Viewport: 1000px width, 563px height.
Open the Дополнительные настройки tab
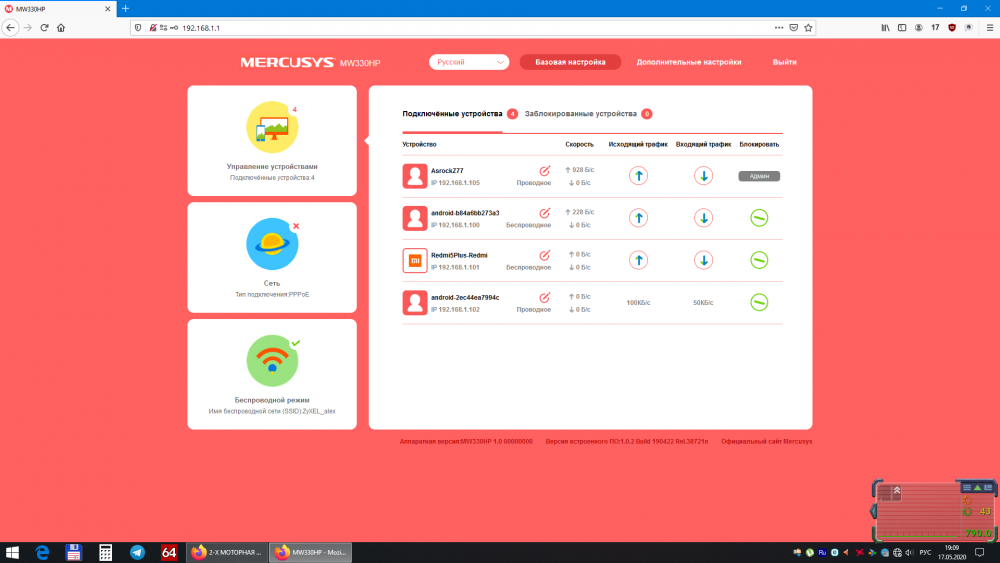point(689,62)
